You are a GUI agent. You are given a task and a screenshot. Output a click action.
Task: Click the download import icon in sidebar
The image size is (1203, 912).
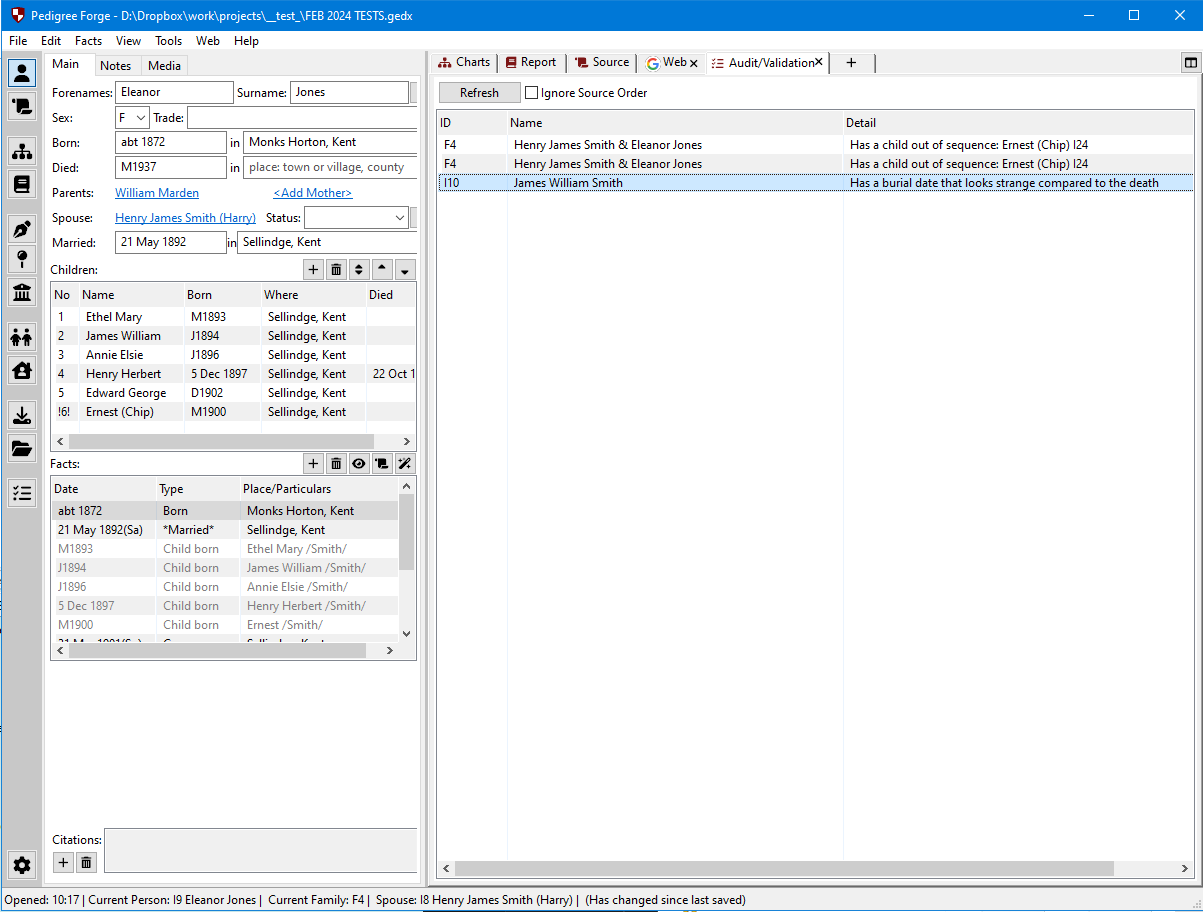click(x=22, y=415)
